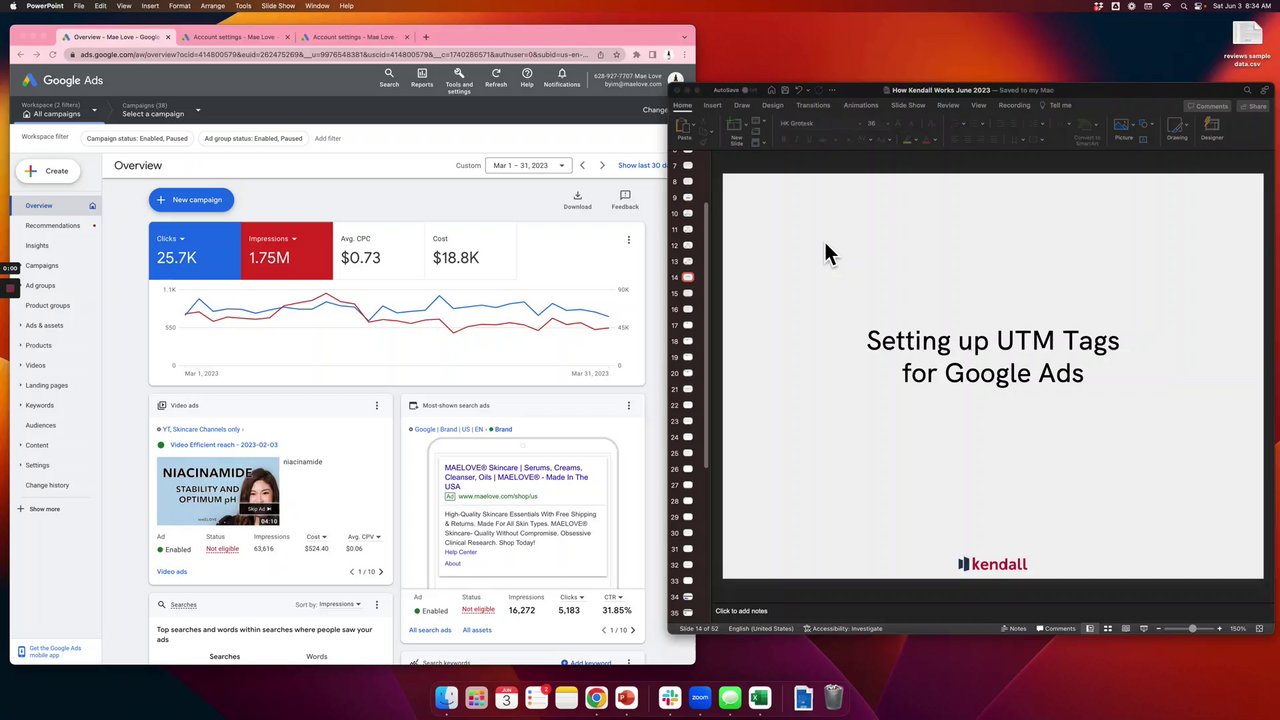This screenshot has width=1280, height=720.
Task: Open a new Chrome tab with plus
Action: [426, 37]
